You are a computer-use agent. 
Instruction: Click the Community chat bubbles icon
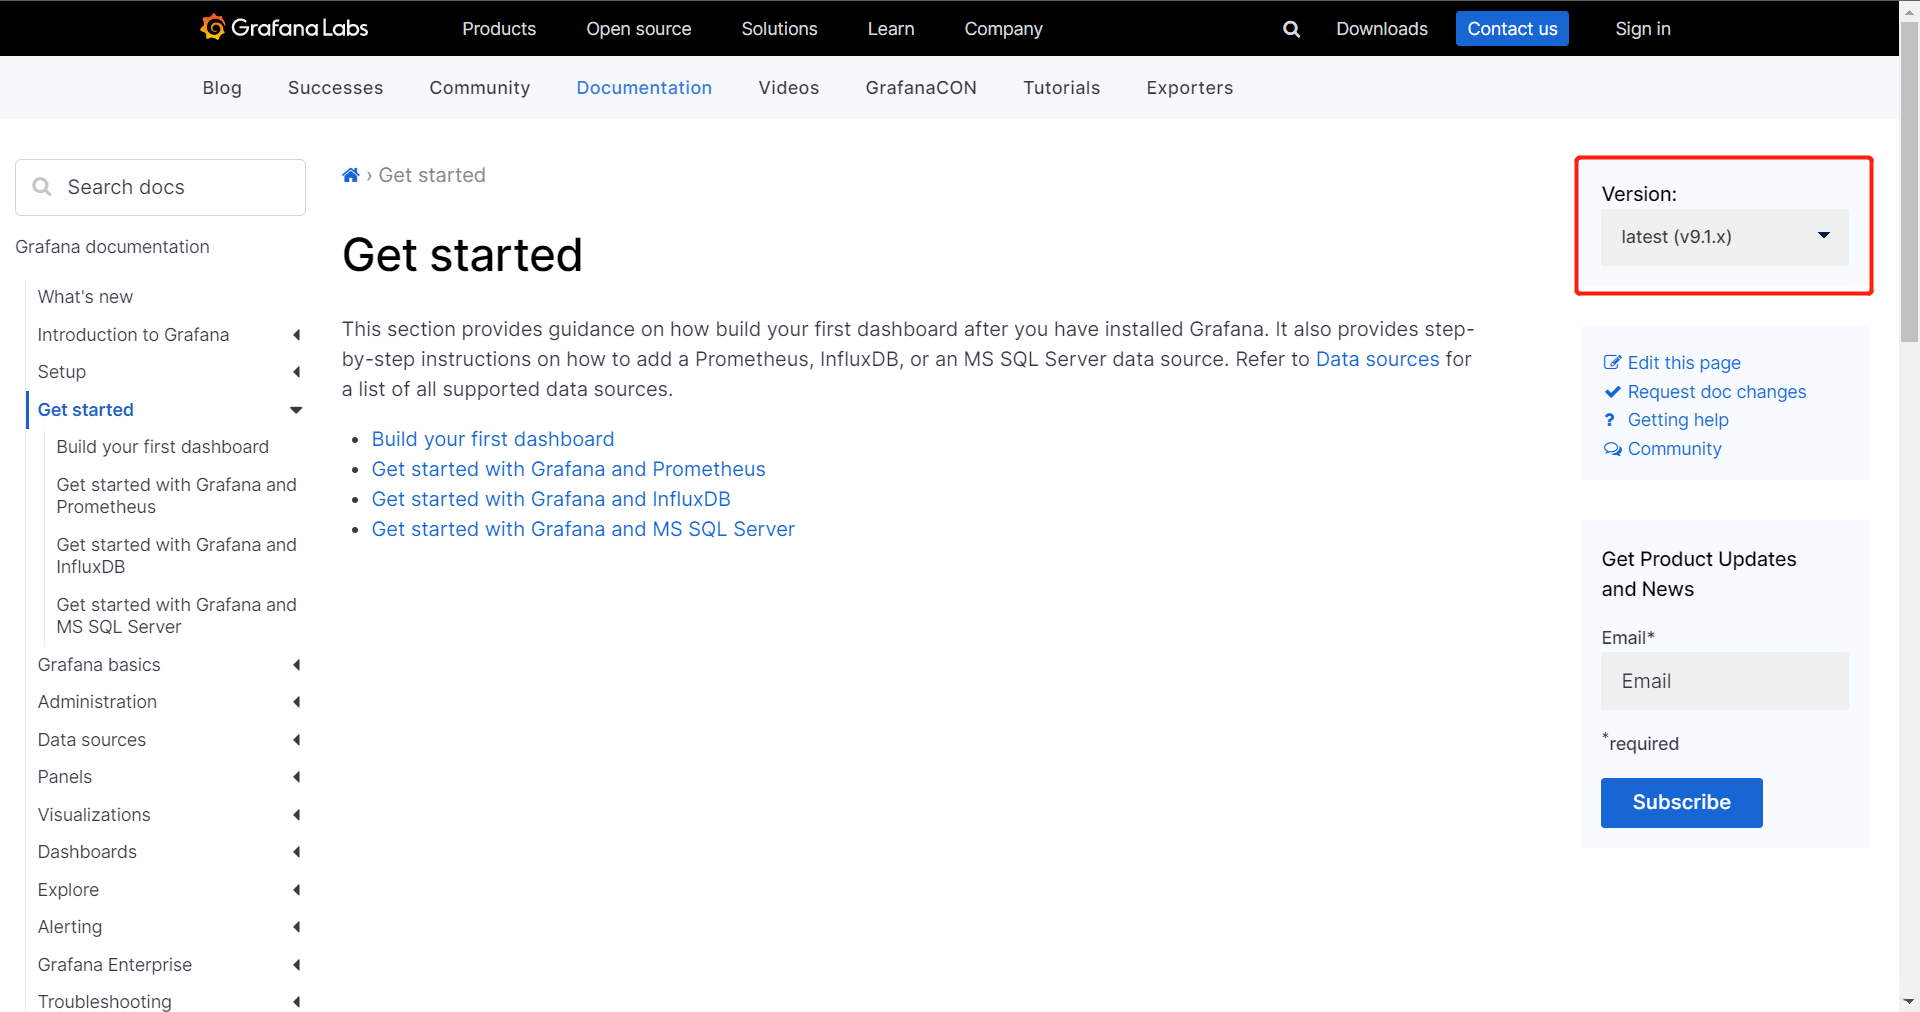click(1612, 449)
